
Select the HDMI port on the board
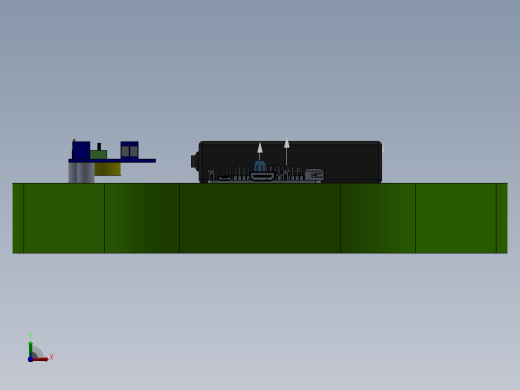coord(263,176)
